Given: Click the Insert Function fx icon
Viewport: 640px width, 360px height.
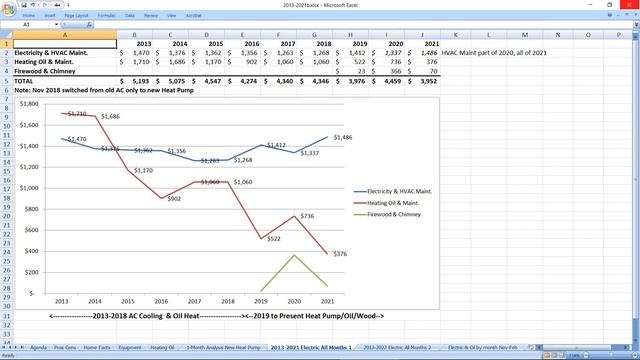Looking at the screenshot, I should click(x=89, y=25).
